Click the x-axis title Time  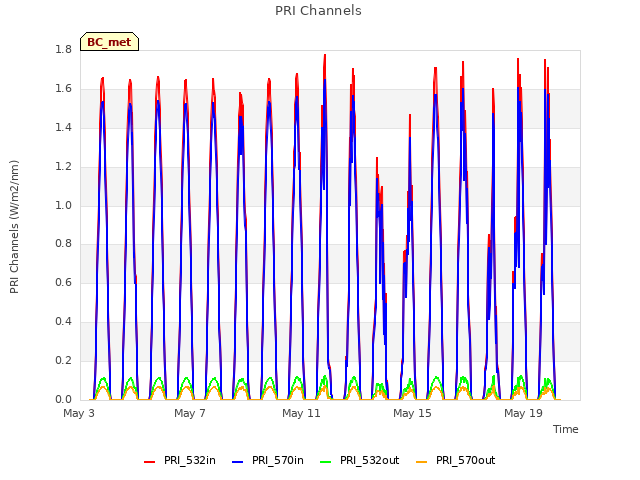566,429
